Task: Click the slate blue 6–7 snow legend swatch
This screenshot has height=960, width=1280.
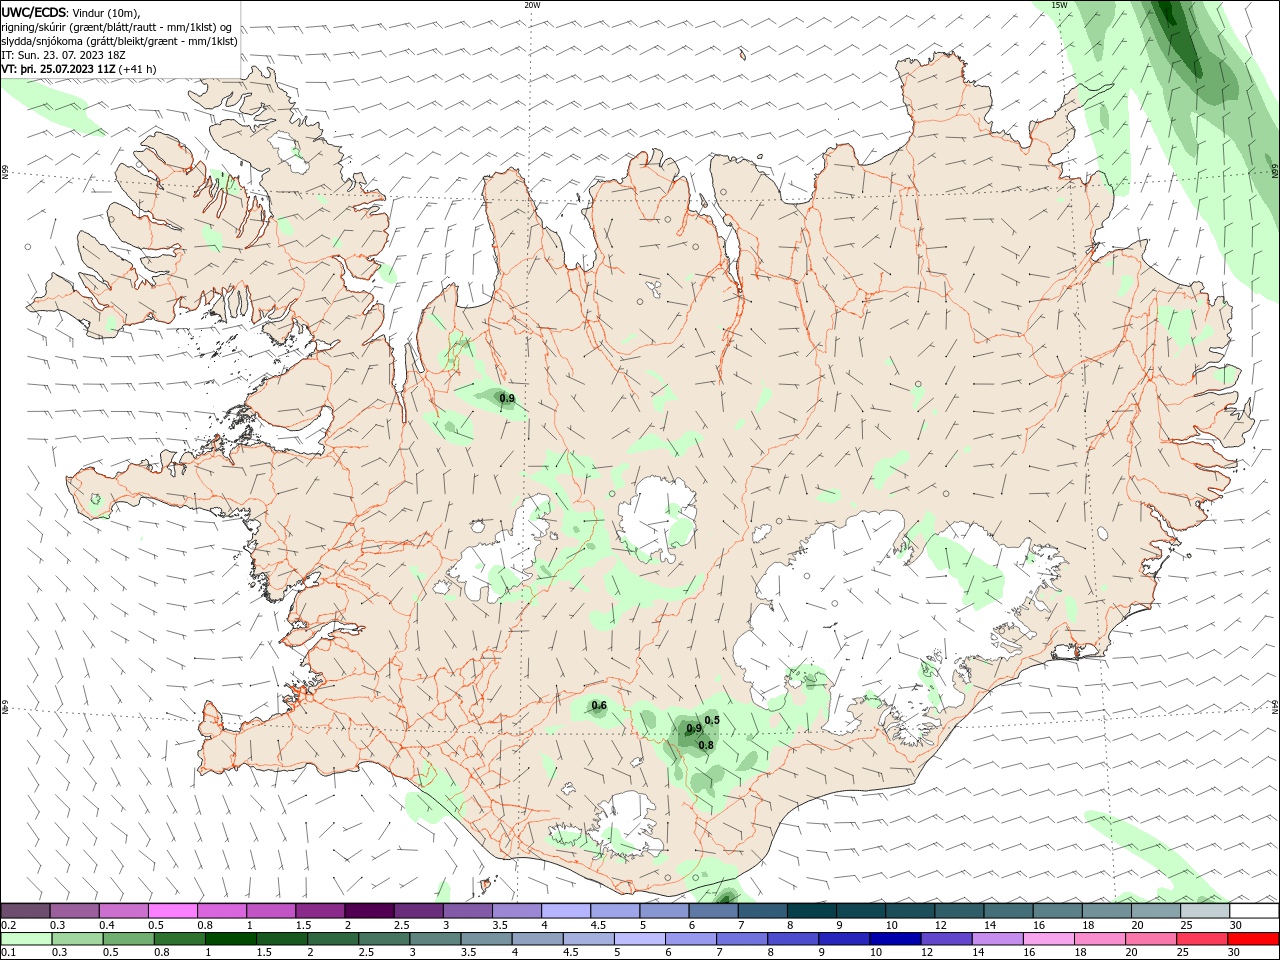Action: coord(714,911)
